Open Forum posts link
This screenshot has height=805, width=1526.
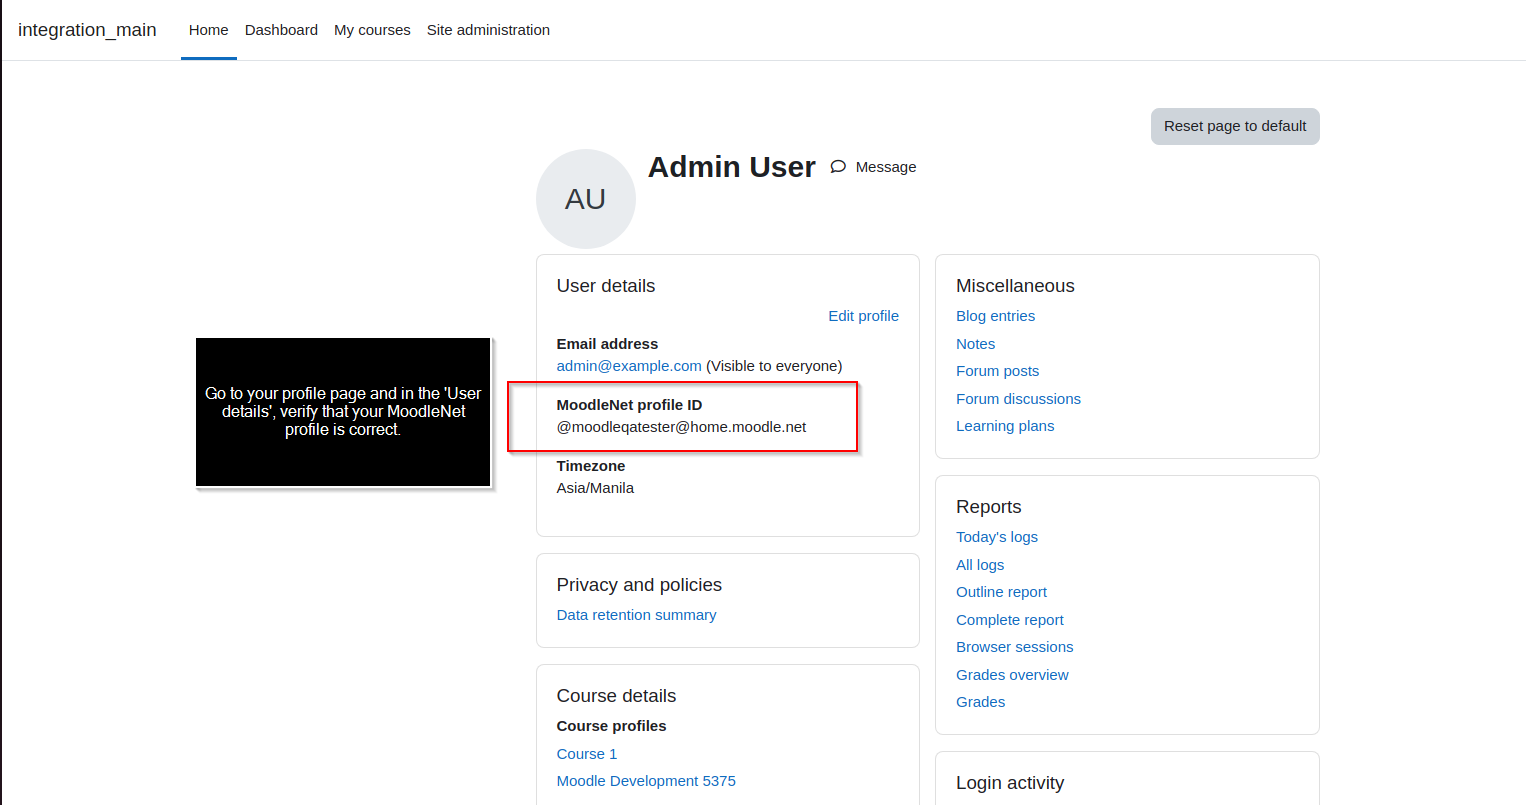pyautogui.click(x=997, y=371)
